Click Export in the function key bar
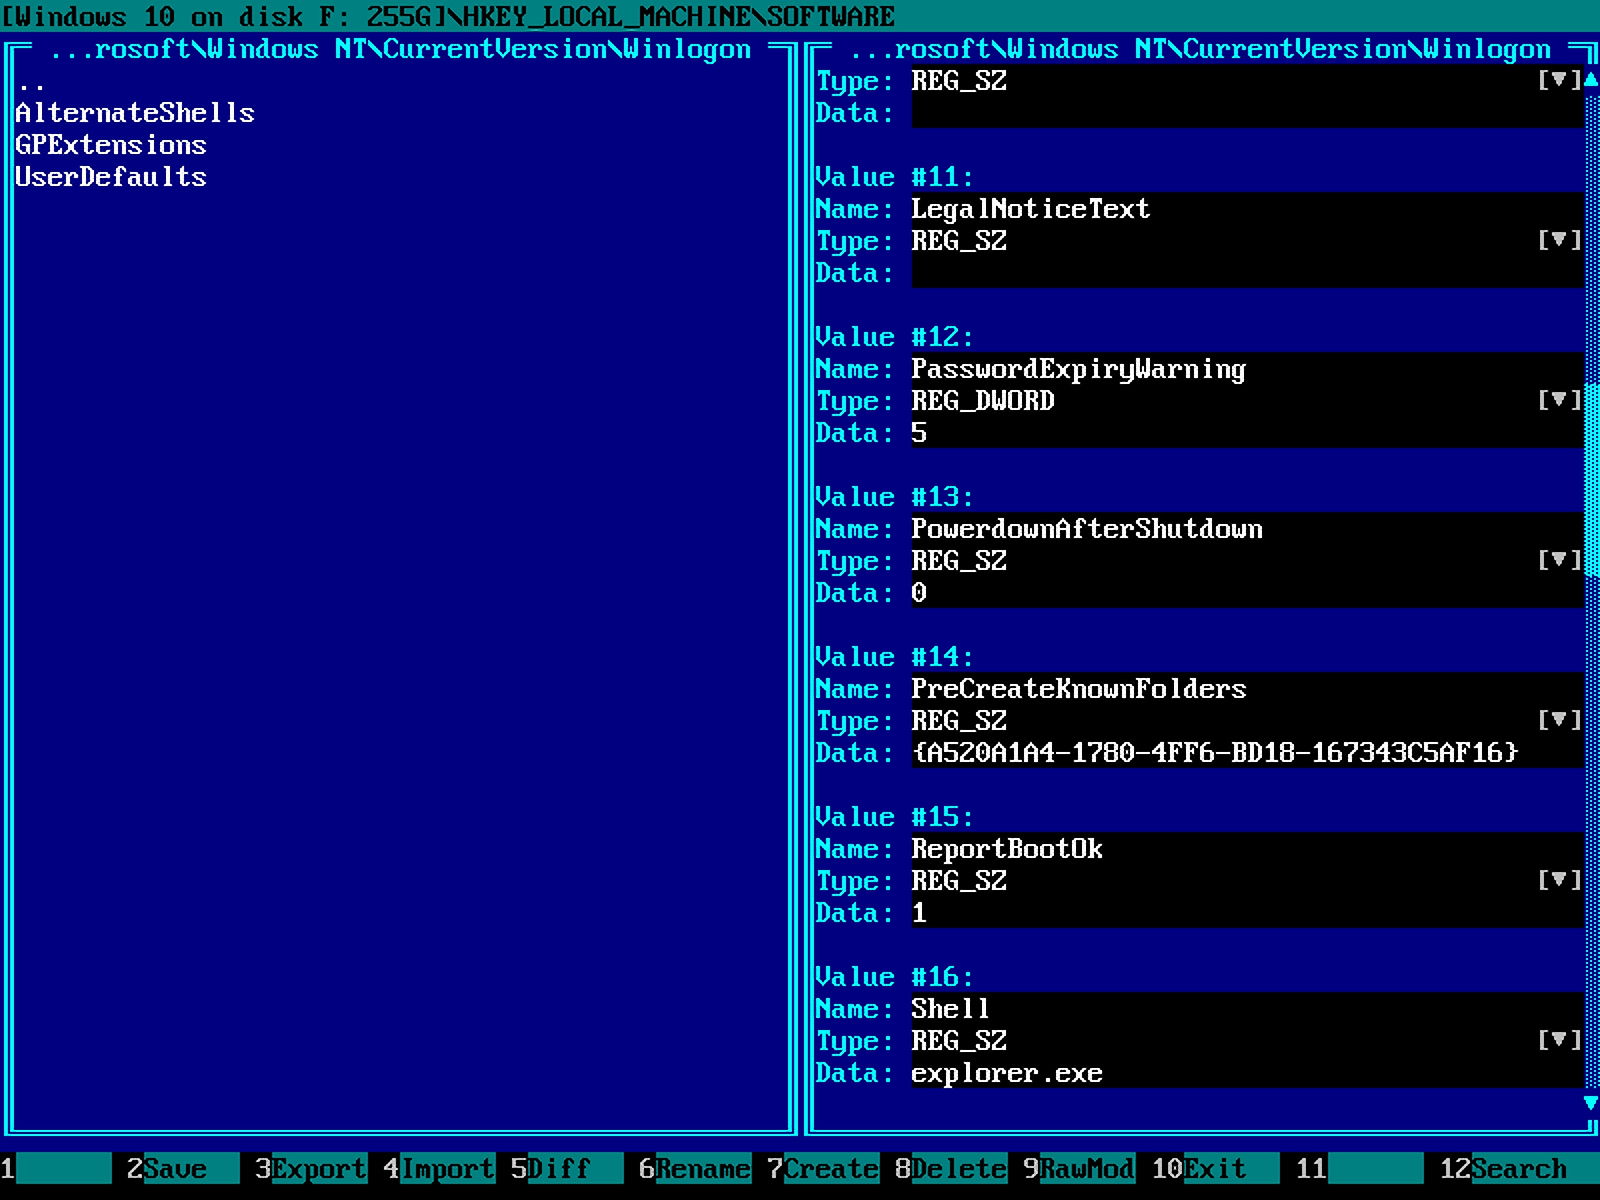Viewport: 1600px width, 1200px height. pos(318,1168)
